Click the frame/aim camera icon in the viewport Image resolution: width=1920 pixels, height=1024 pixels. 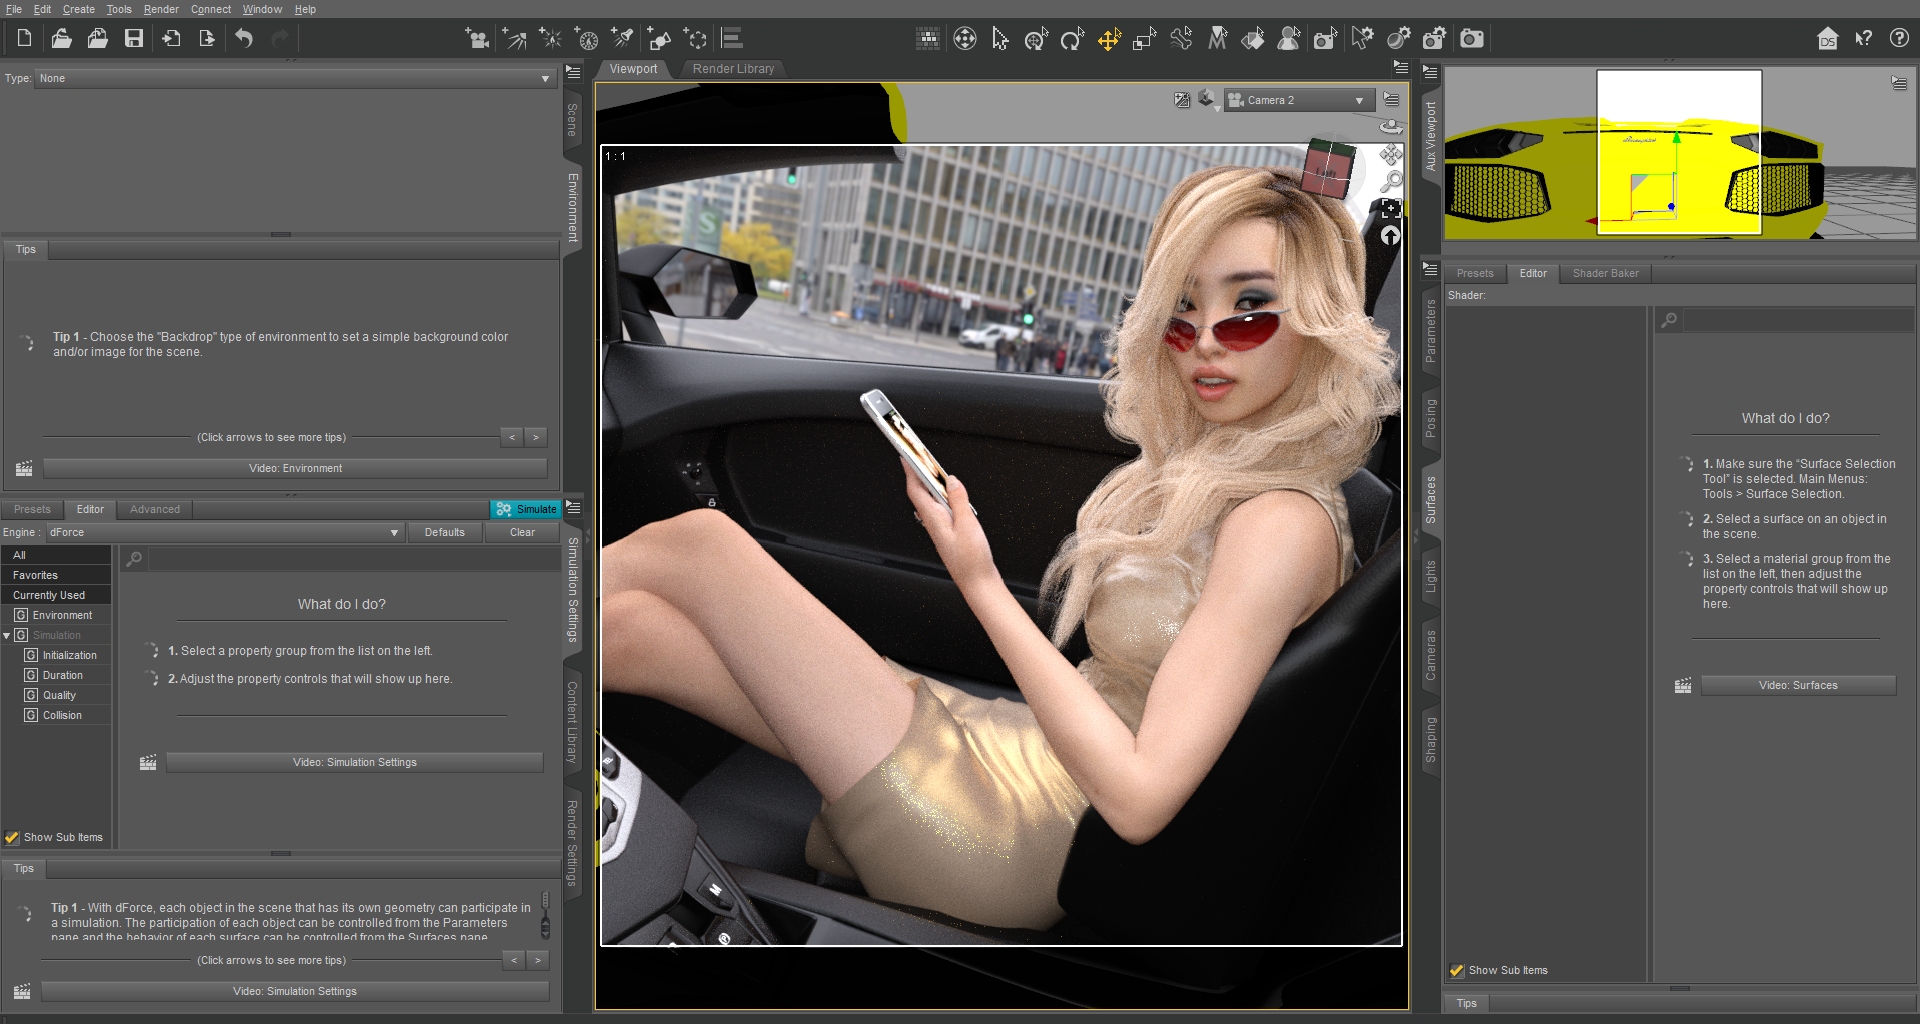[x=1390, y=209]
